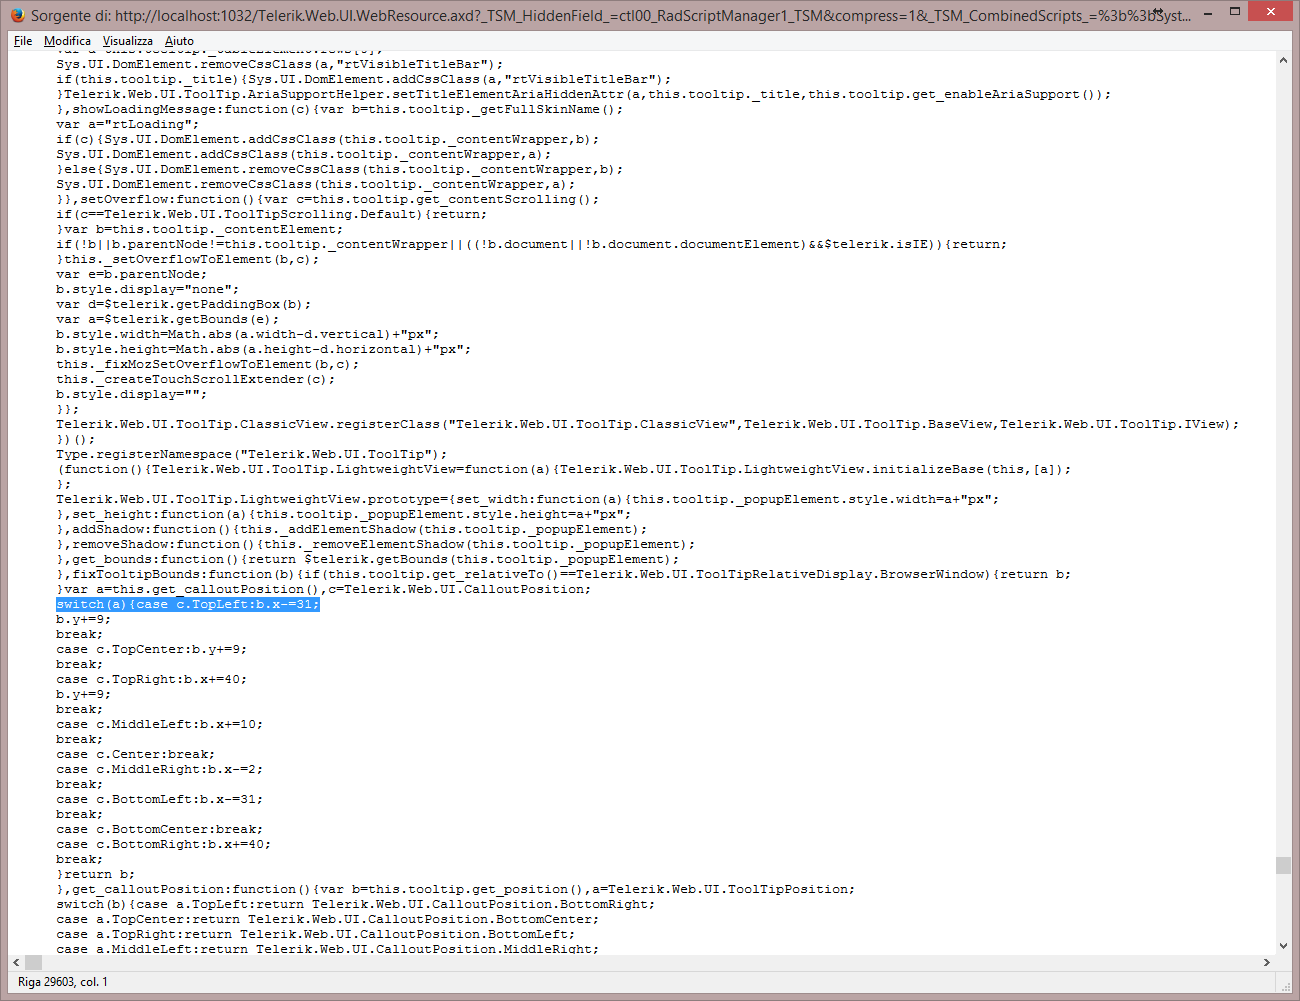Click the window title text 'Sorgente di:'

70,15
